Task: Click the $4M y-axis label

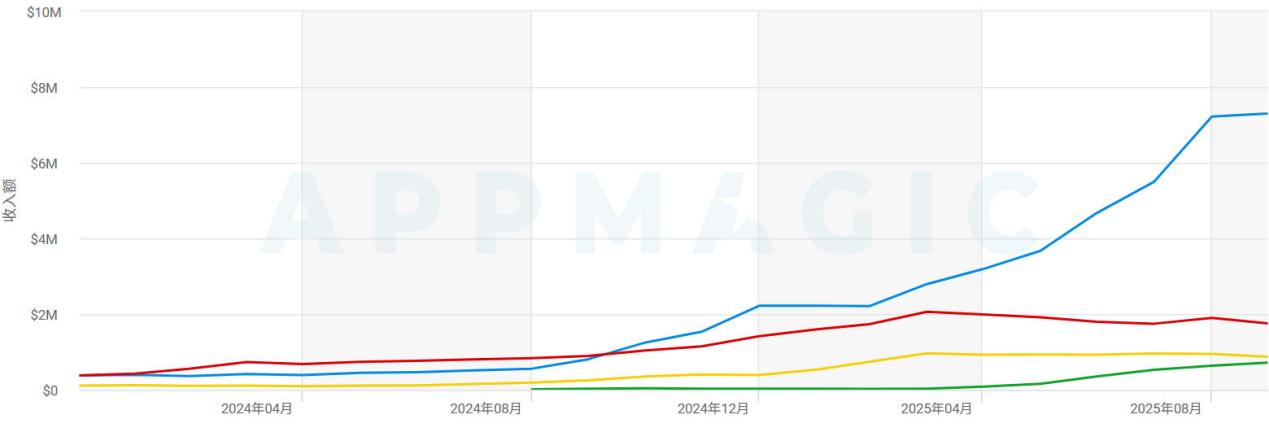Action: click(46, 239)
